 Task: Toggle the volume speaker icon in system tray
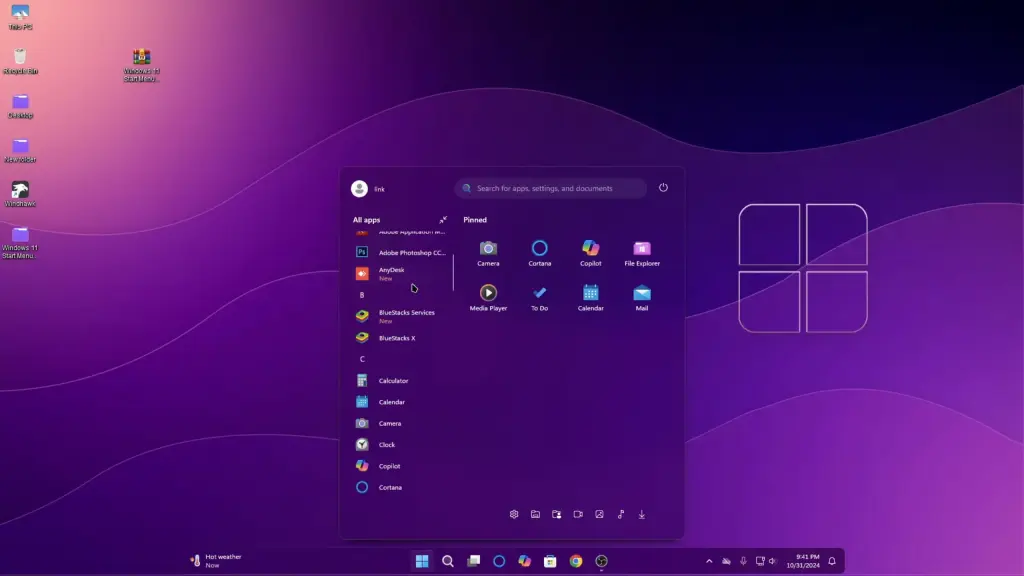click(x=772, y=561)
